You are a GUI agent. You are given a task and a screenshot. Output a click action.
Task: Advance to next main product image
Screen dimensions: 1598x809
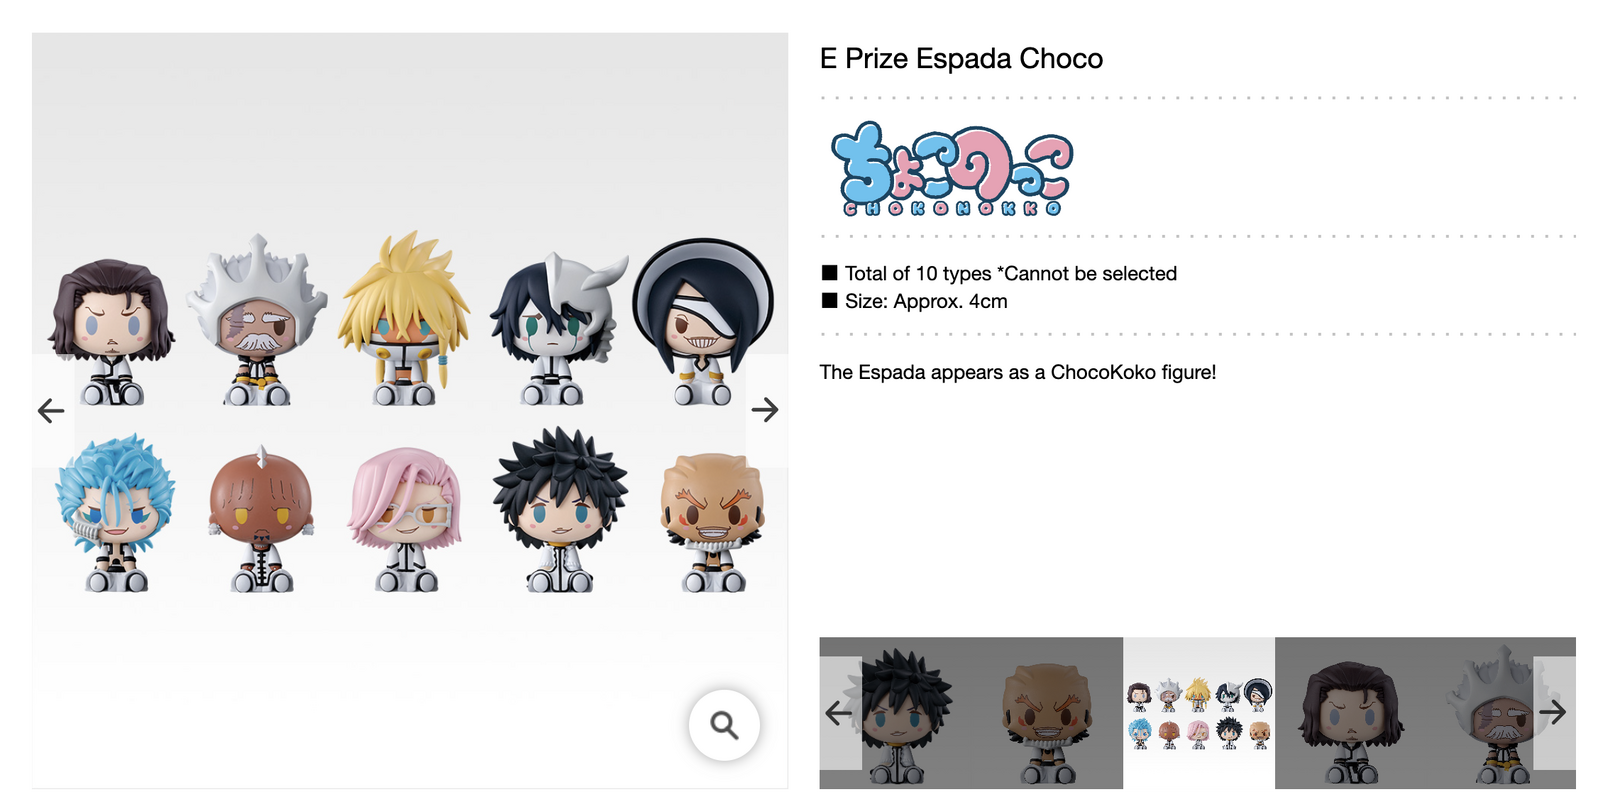(x=765, y=410)
